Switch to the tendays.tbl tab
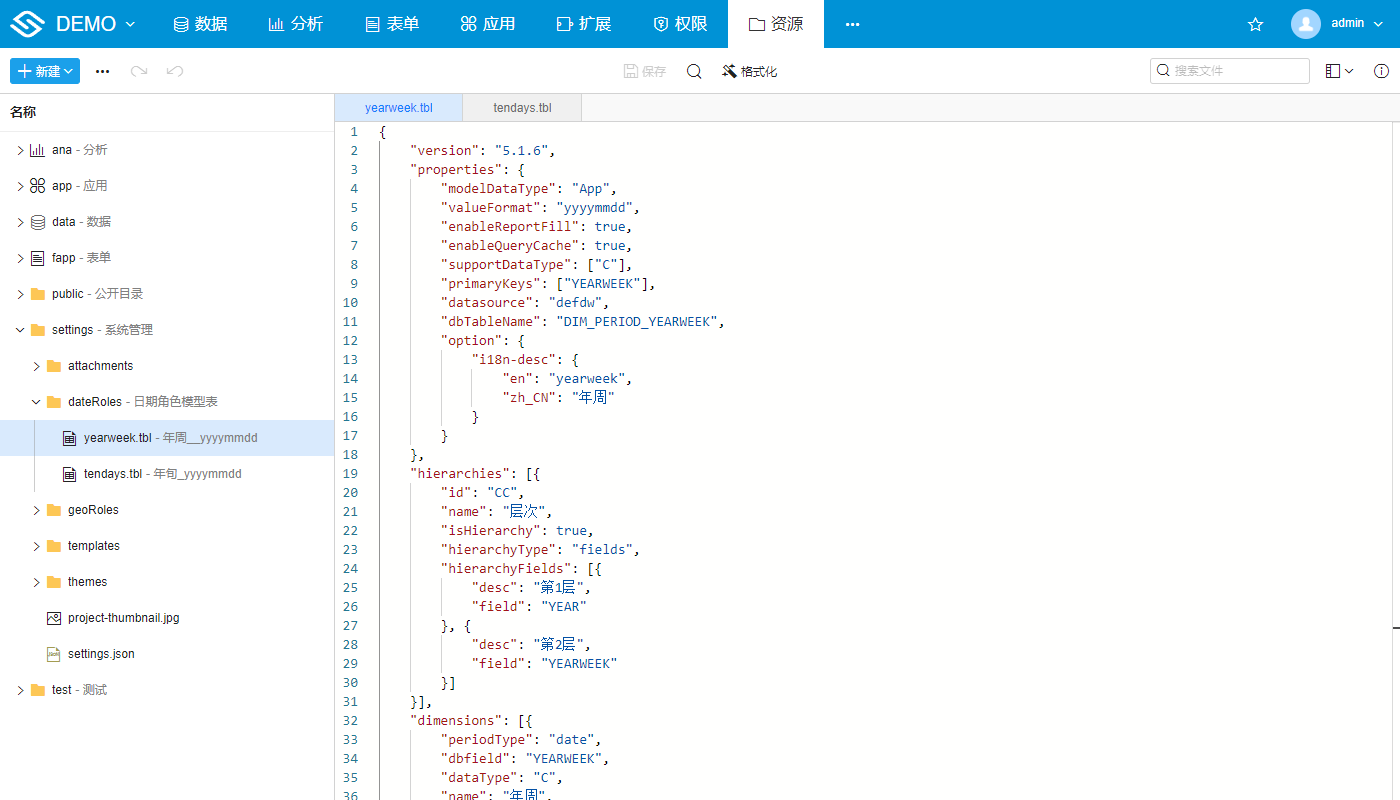 pos(522,107)
